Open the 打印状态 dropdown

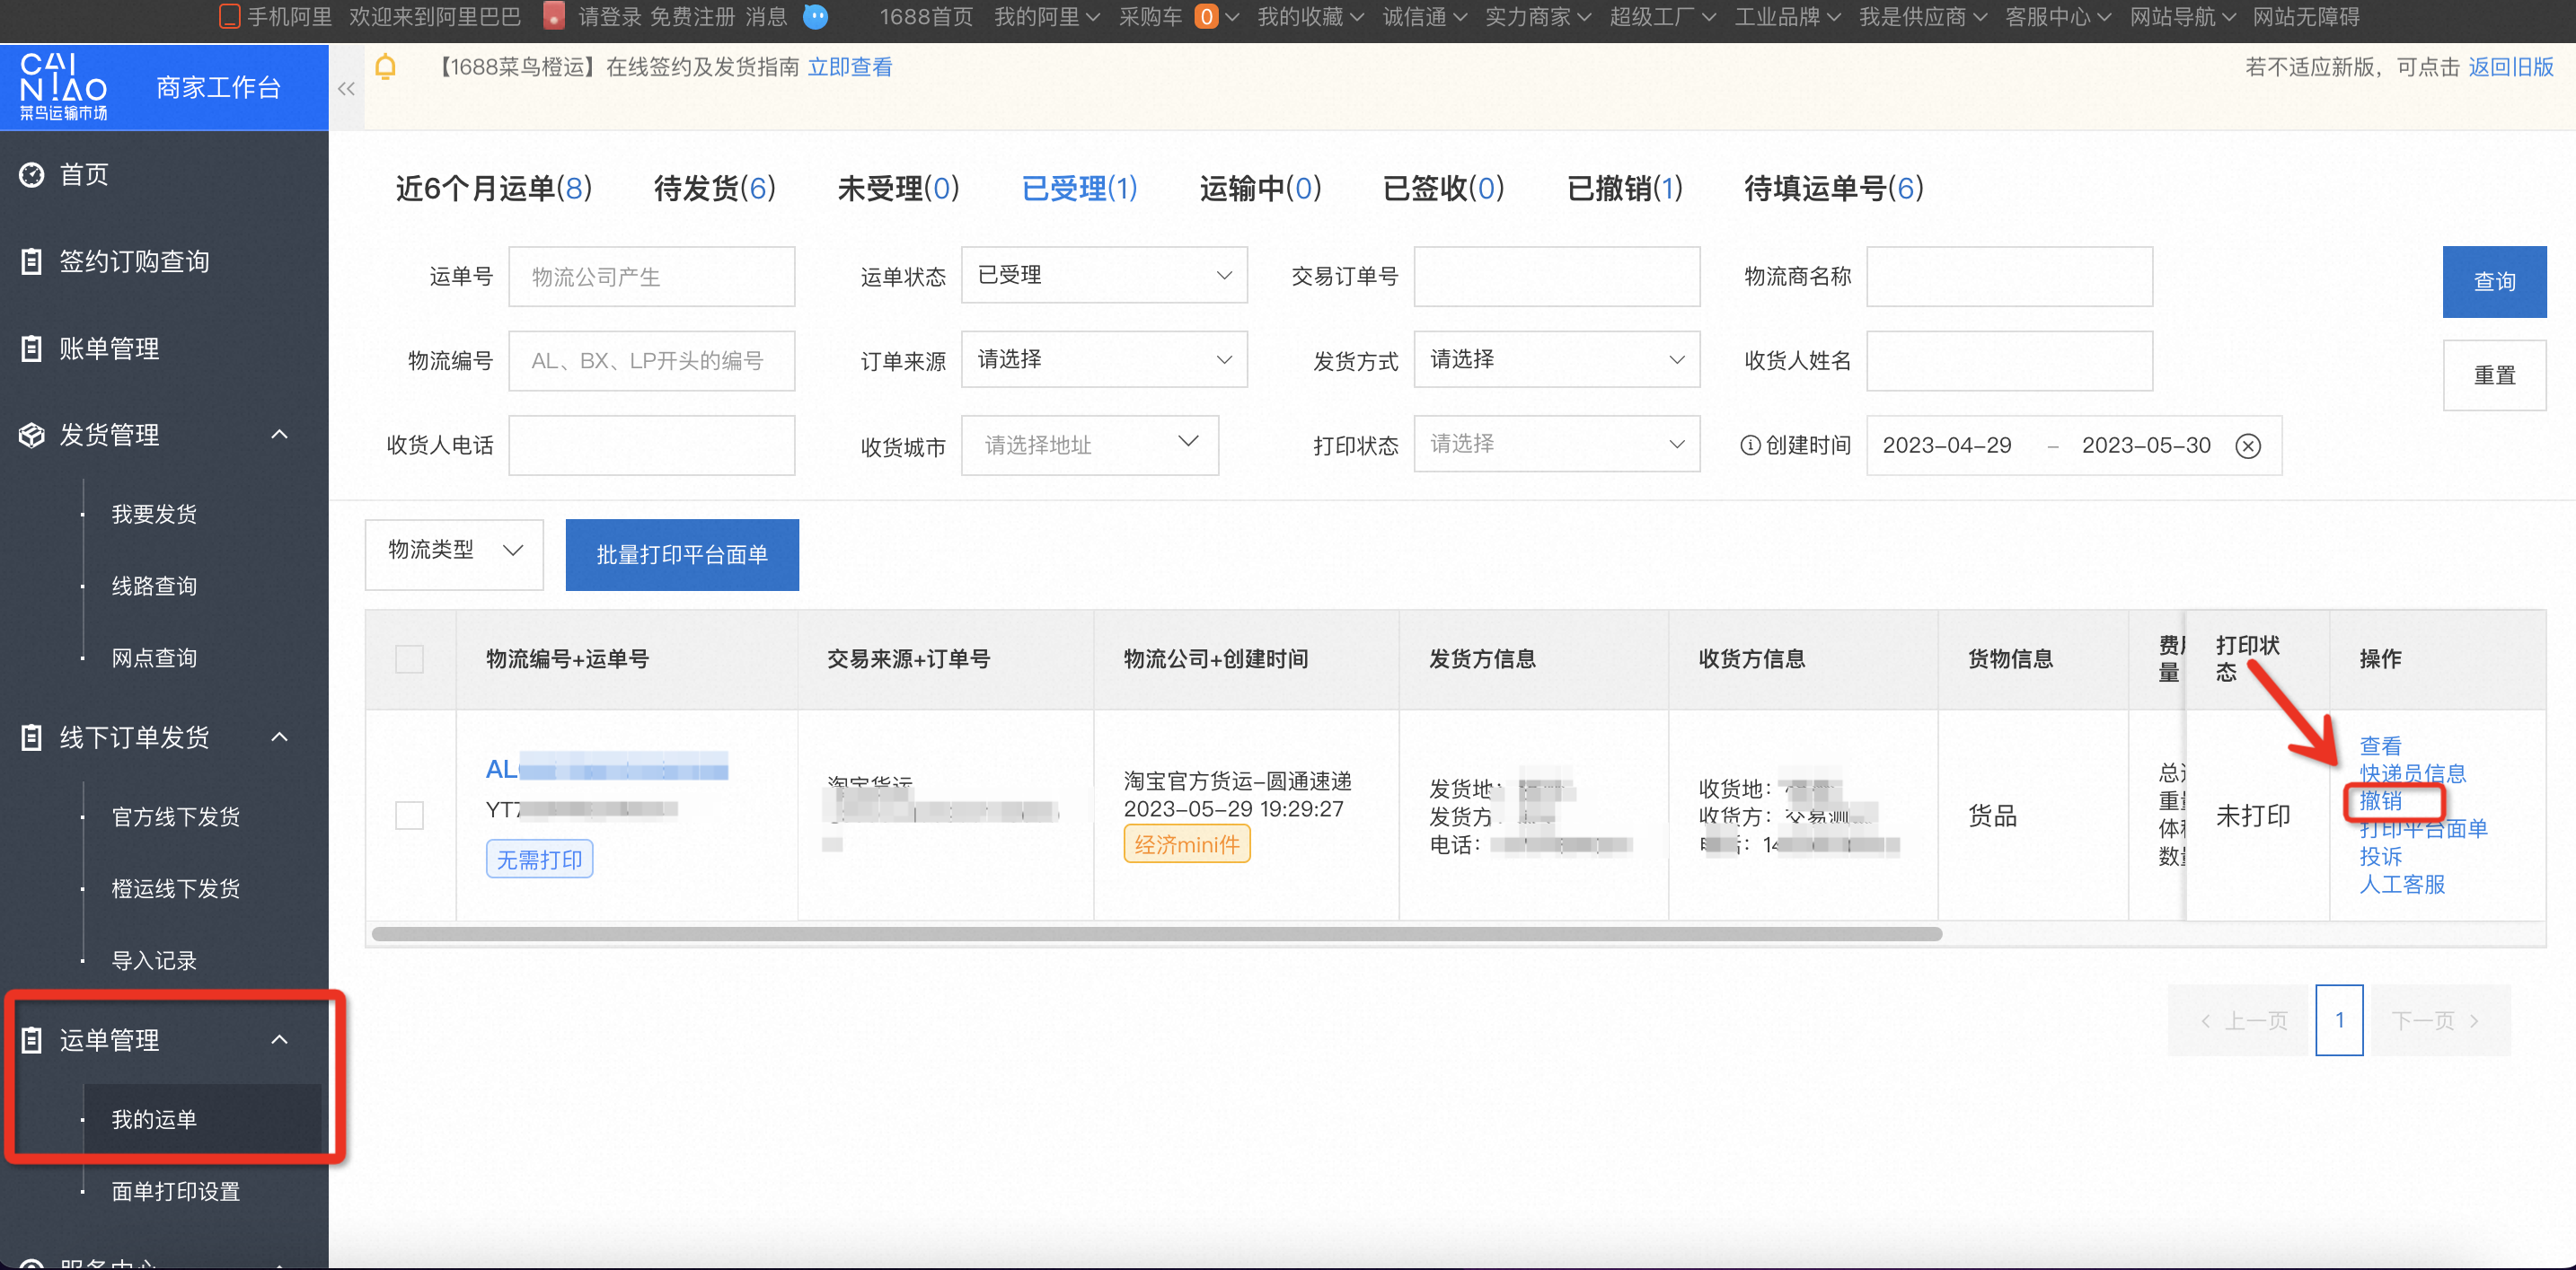[1557, 444]
